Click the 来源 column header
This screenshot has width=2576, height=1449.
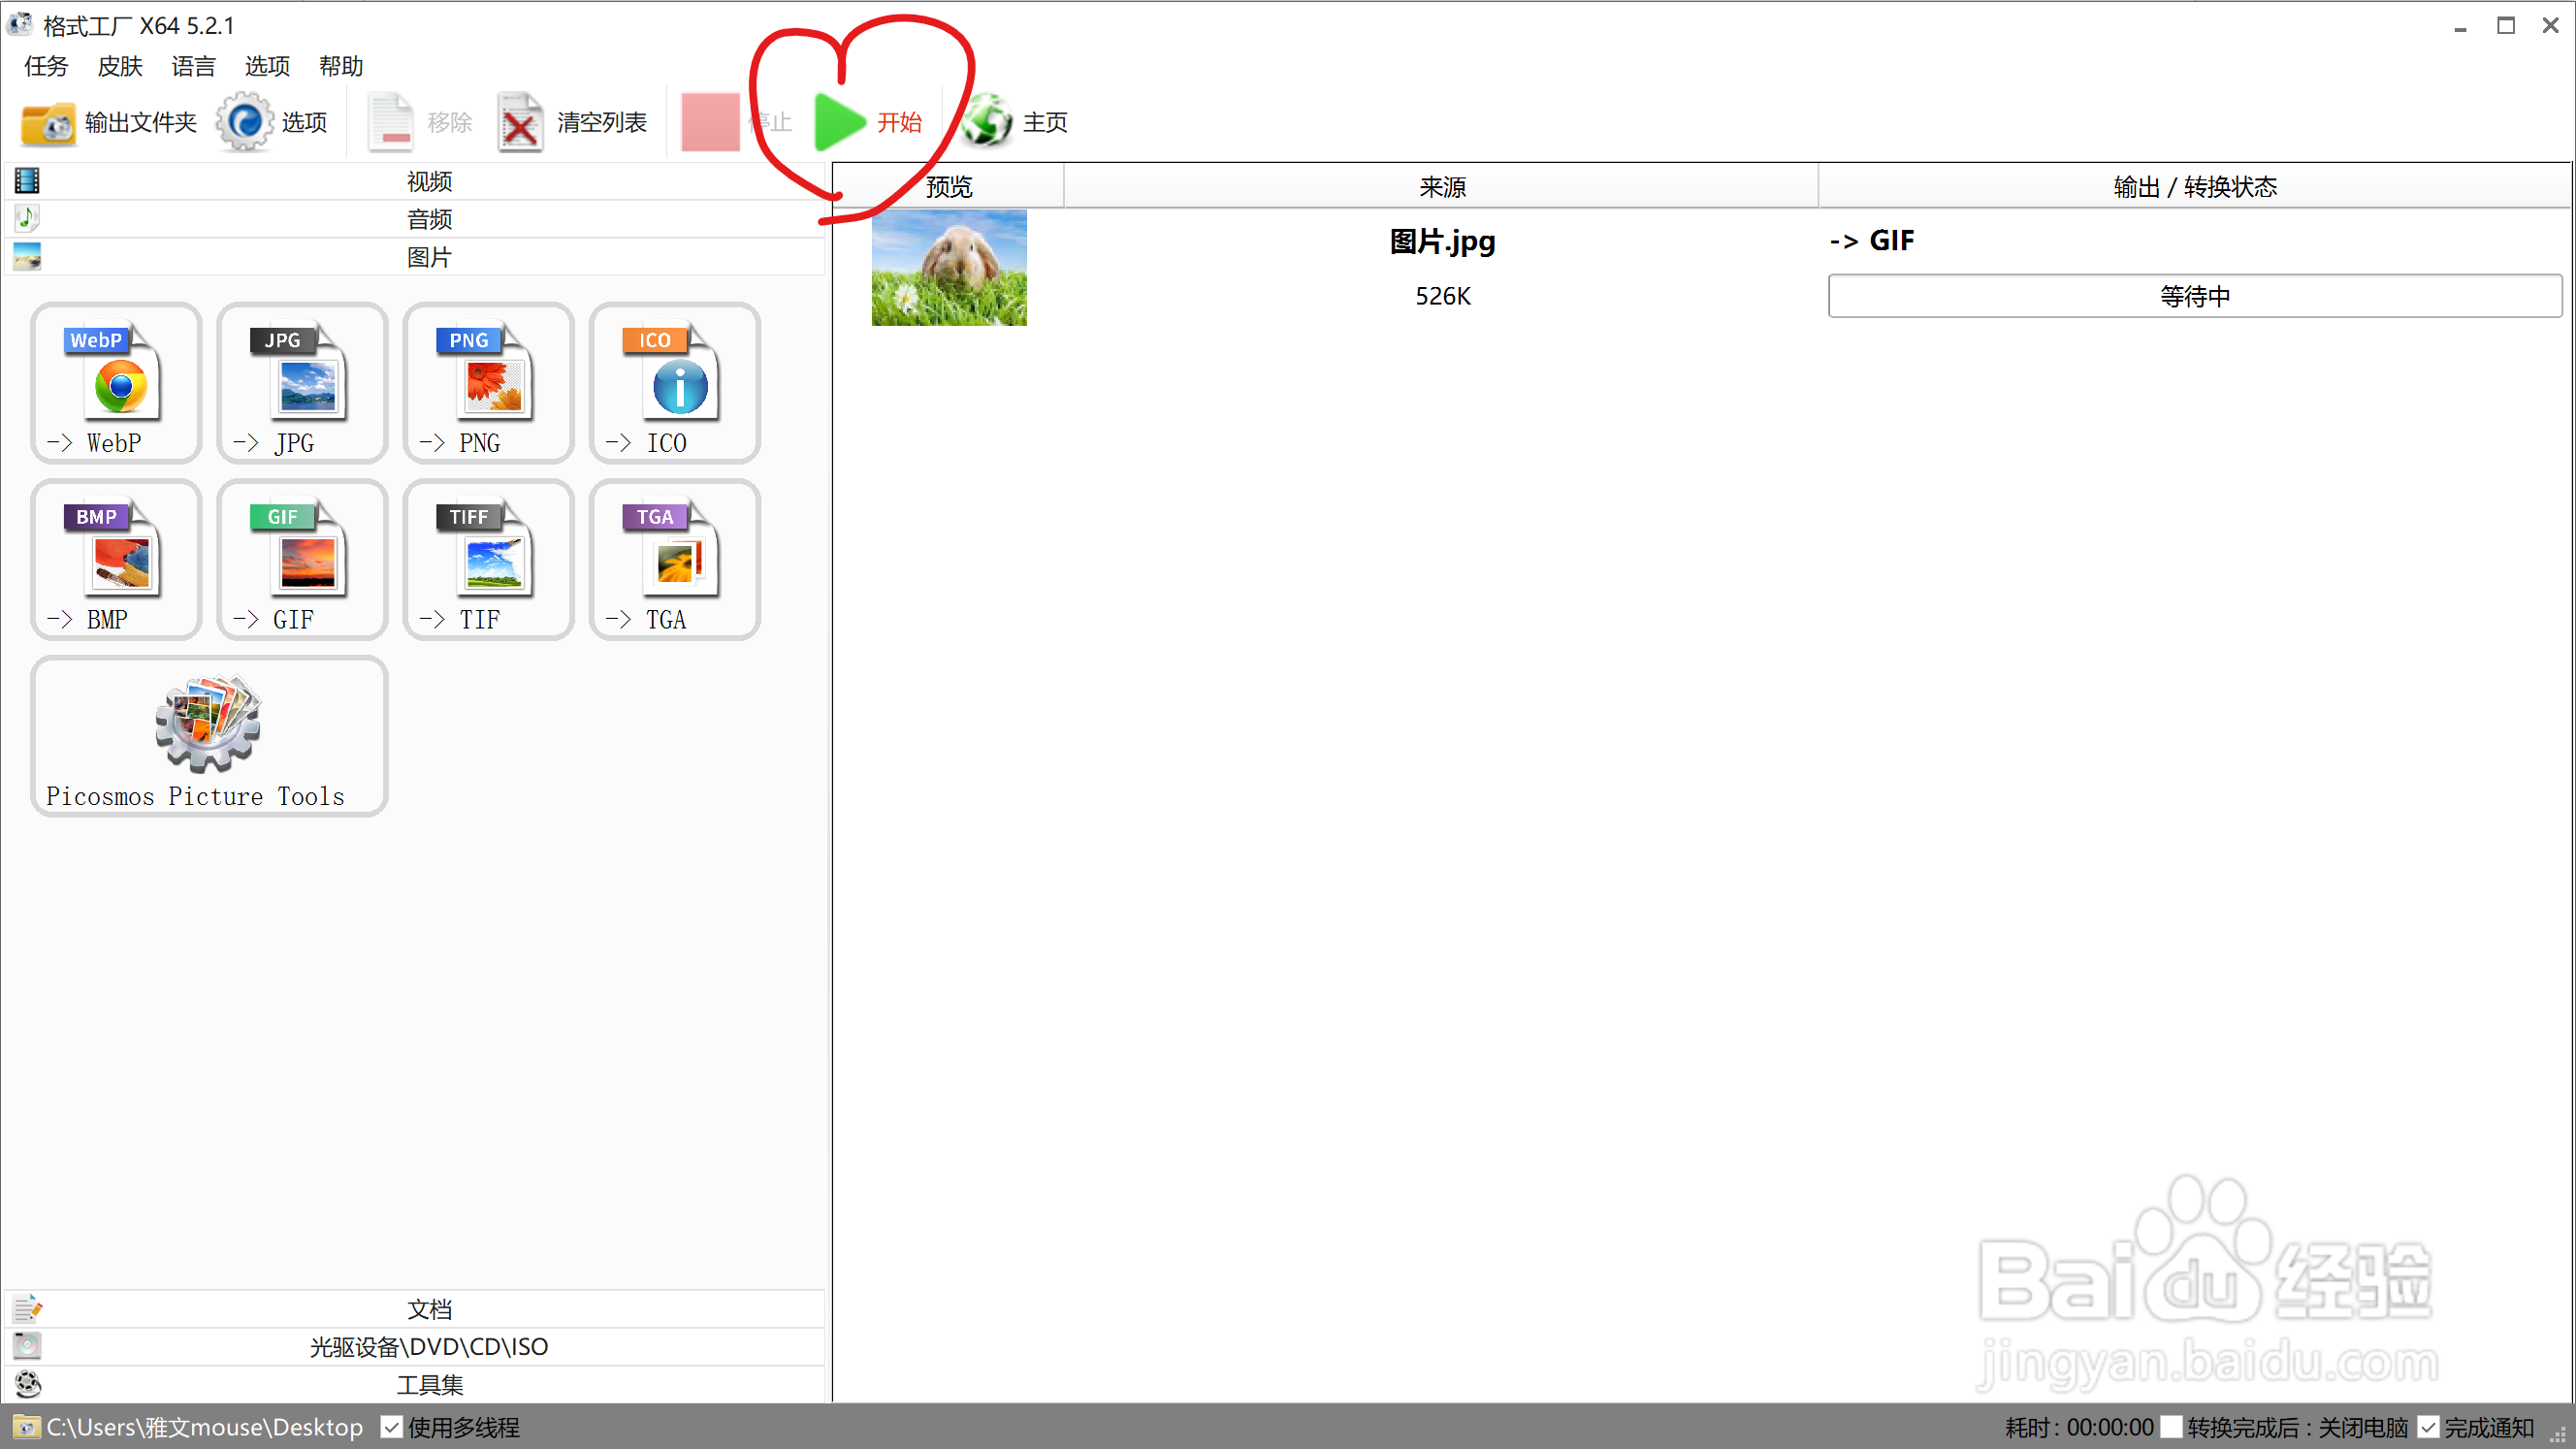coord(1442,186)
